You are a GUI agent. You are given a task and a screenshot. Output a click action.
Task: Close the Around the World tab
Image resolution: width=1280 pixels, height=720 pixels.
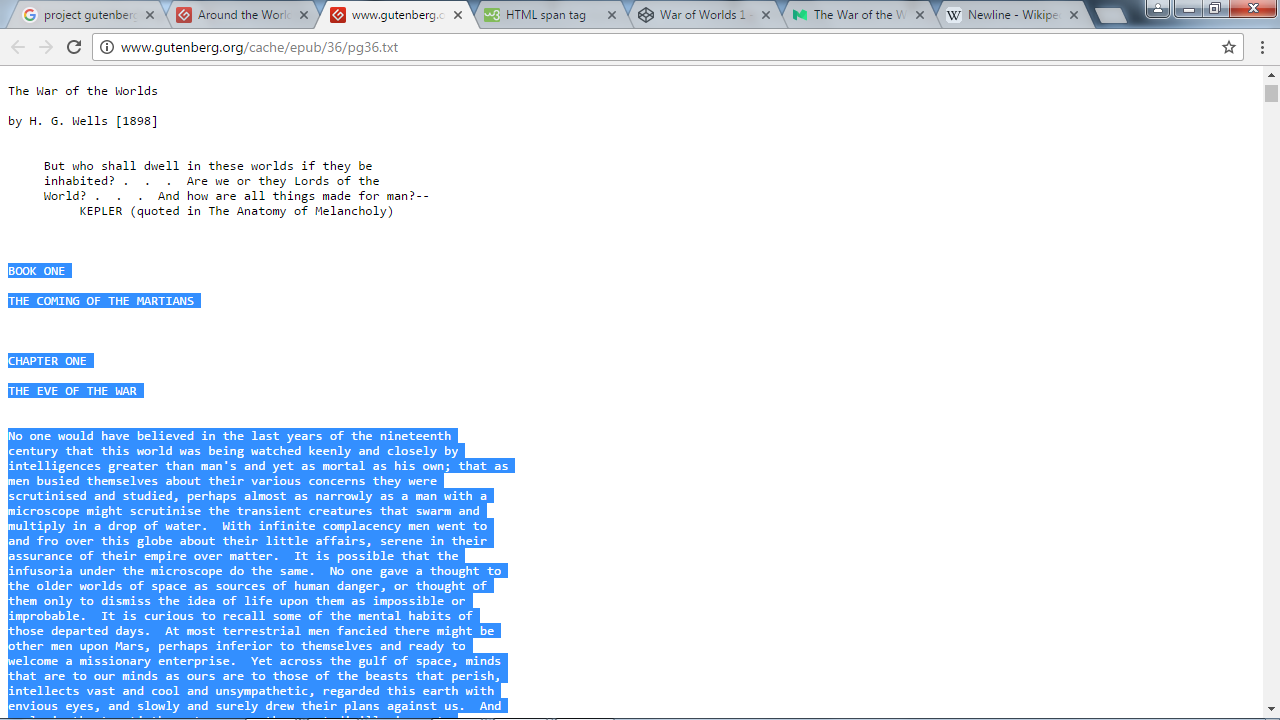click(304, 15)
